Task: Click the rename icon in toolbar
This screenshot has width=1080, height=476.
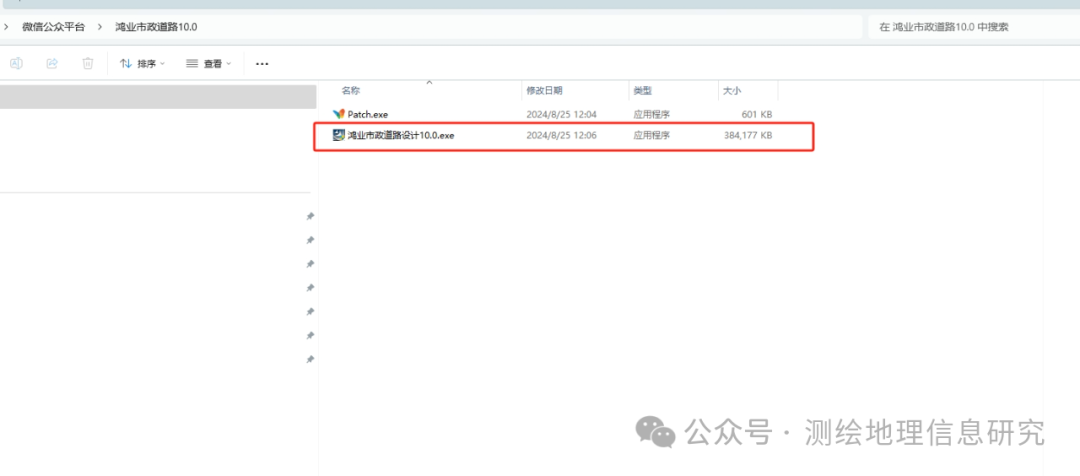Action: (x=17, y=63)
